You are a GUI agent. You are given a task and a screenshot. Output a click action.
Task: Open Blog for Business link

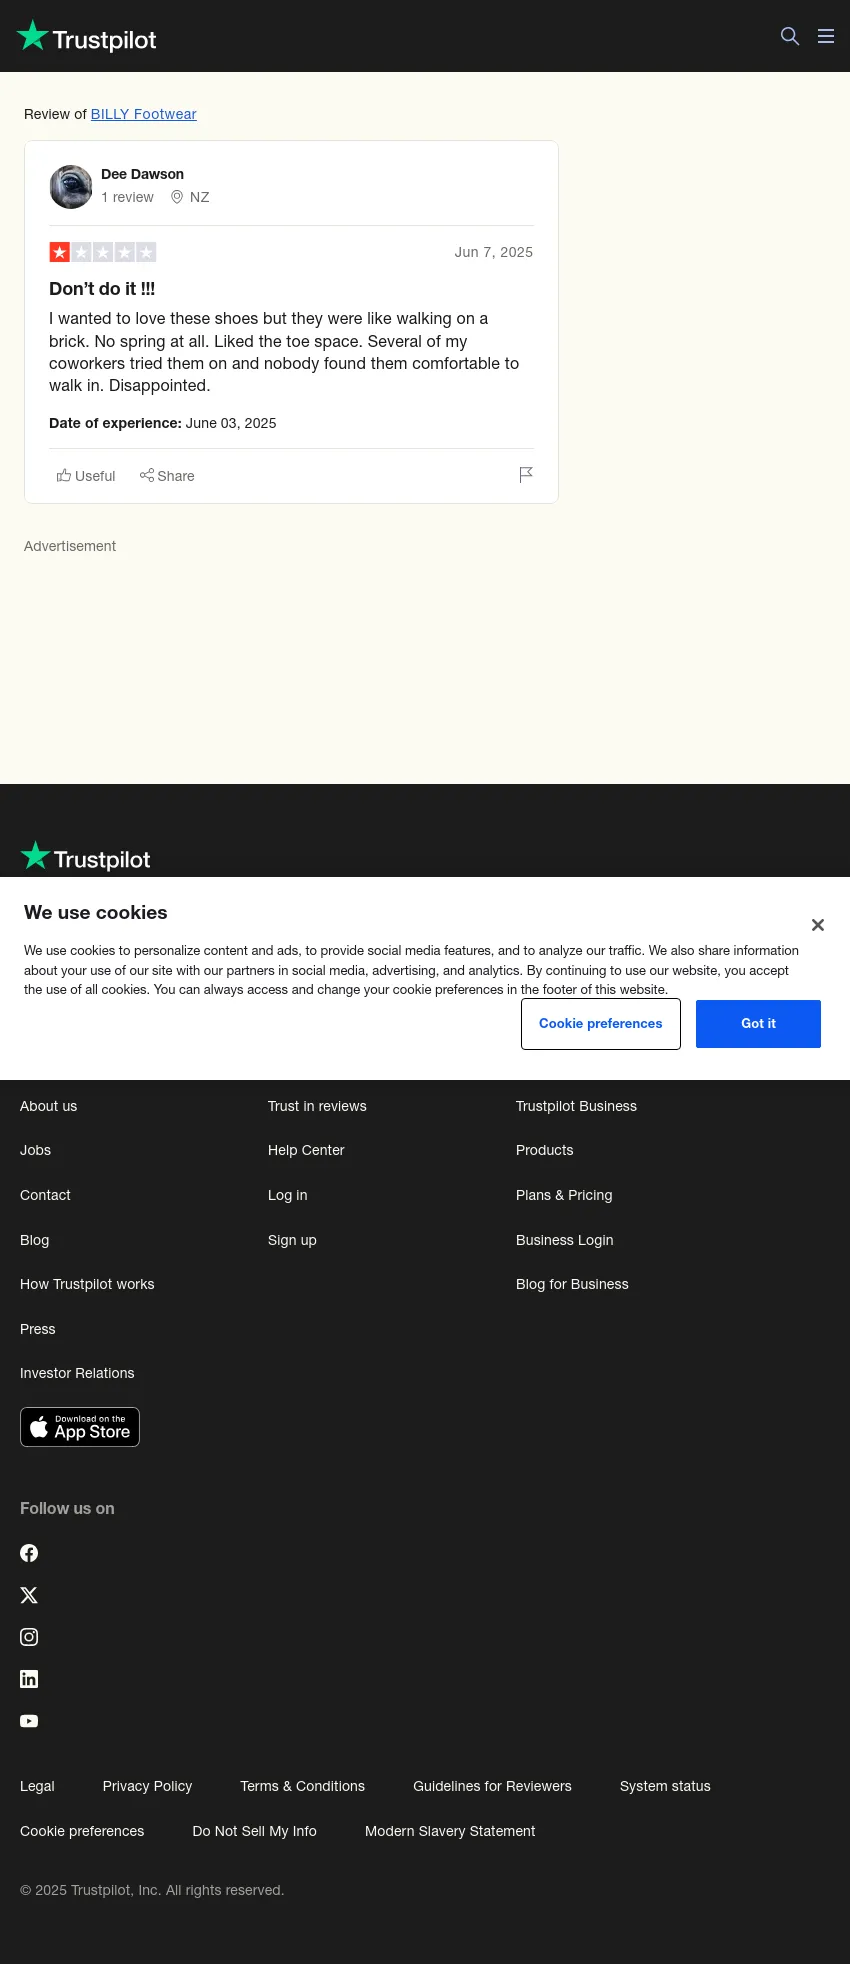tap(572, 1284)
